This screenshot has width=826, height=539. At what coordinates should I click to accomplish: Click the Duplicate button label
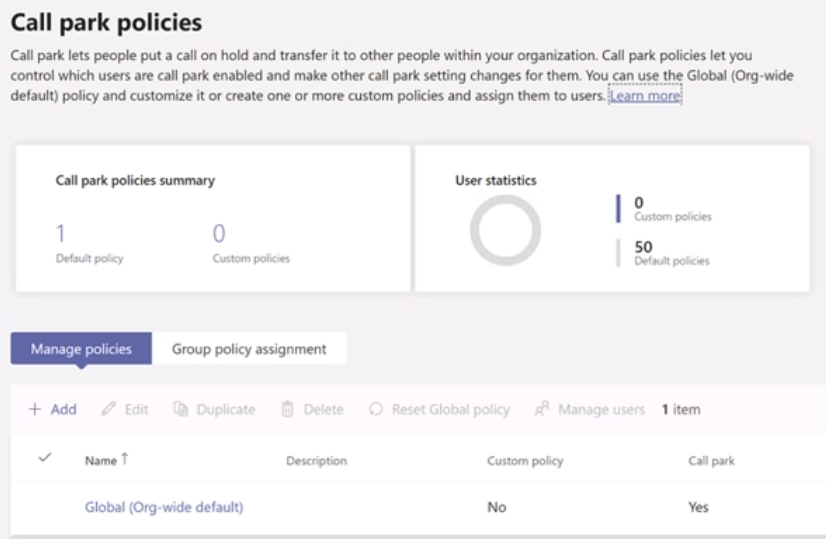click(226, 409)
